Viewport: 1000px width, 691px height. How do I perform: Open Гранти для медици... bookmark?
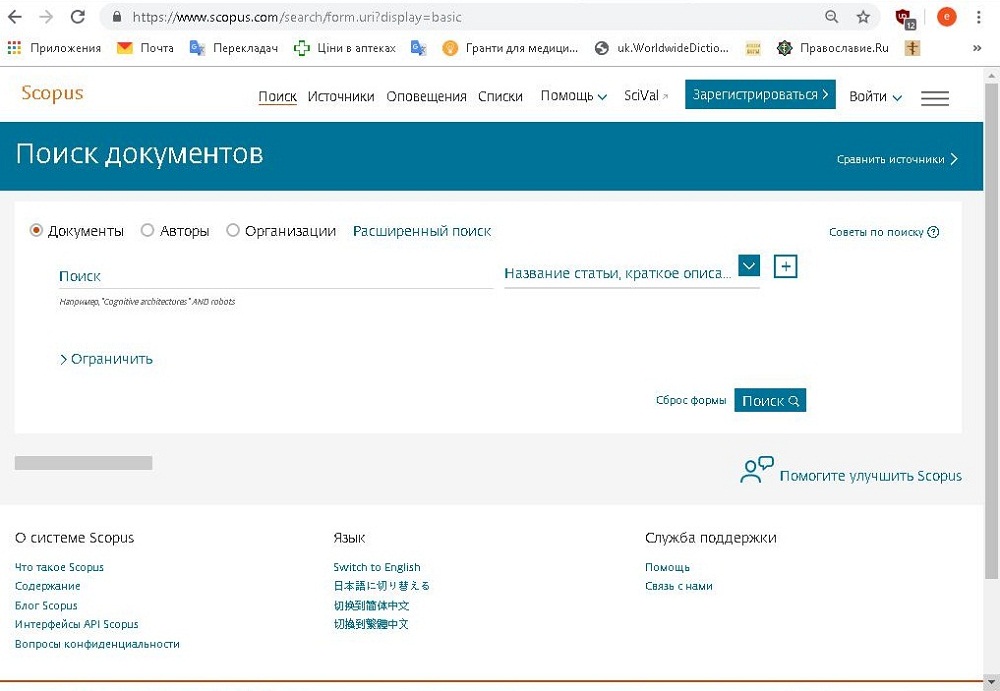click(510, 48)
